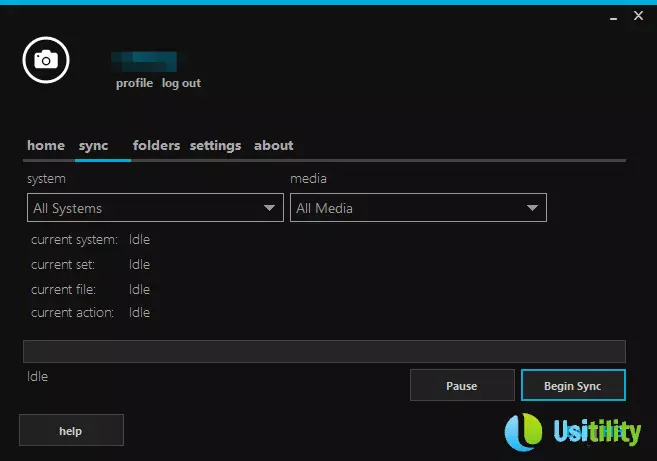Click the sync progress bar
Screen dimensions: 657x461
coord(324,351)
